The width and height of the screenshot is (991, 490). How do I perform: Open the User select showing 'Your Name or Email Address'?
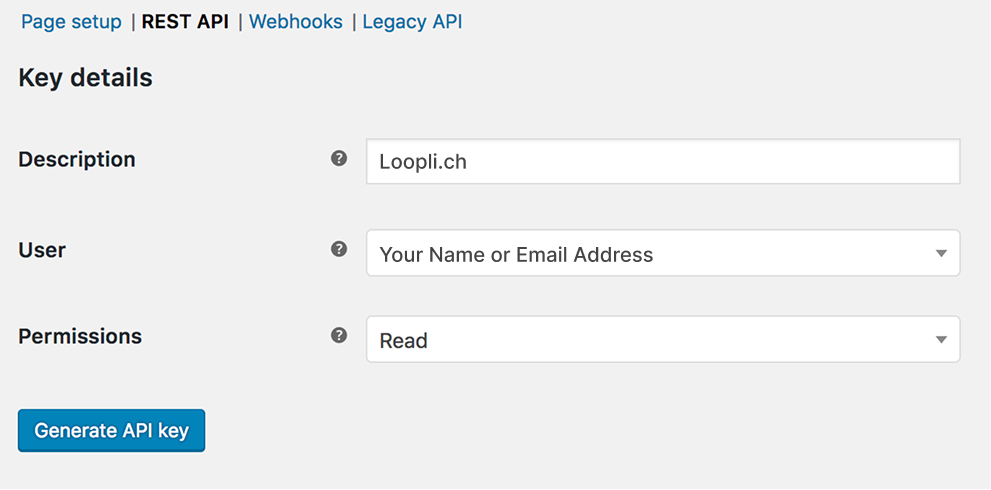click(662, 254)
